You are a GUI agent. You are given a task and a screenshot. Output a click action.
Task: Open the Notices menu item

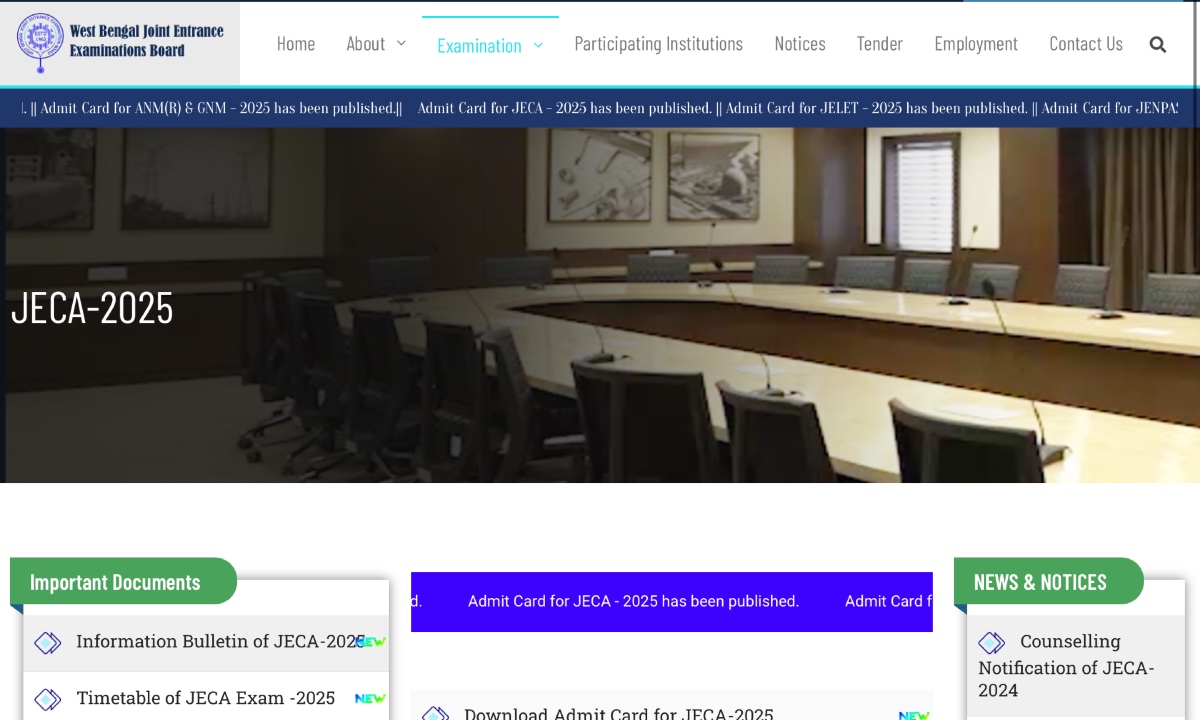point(800,44)
